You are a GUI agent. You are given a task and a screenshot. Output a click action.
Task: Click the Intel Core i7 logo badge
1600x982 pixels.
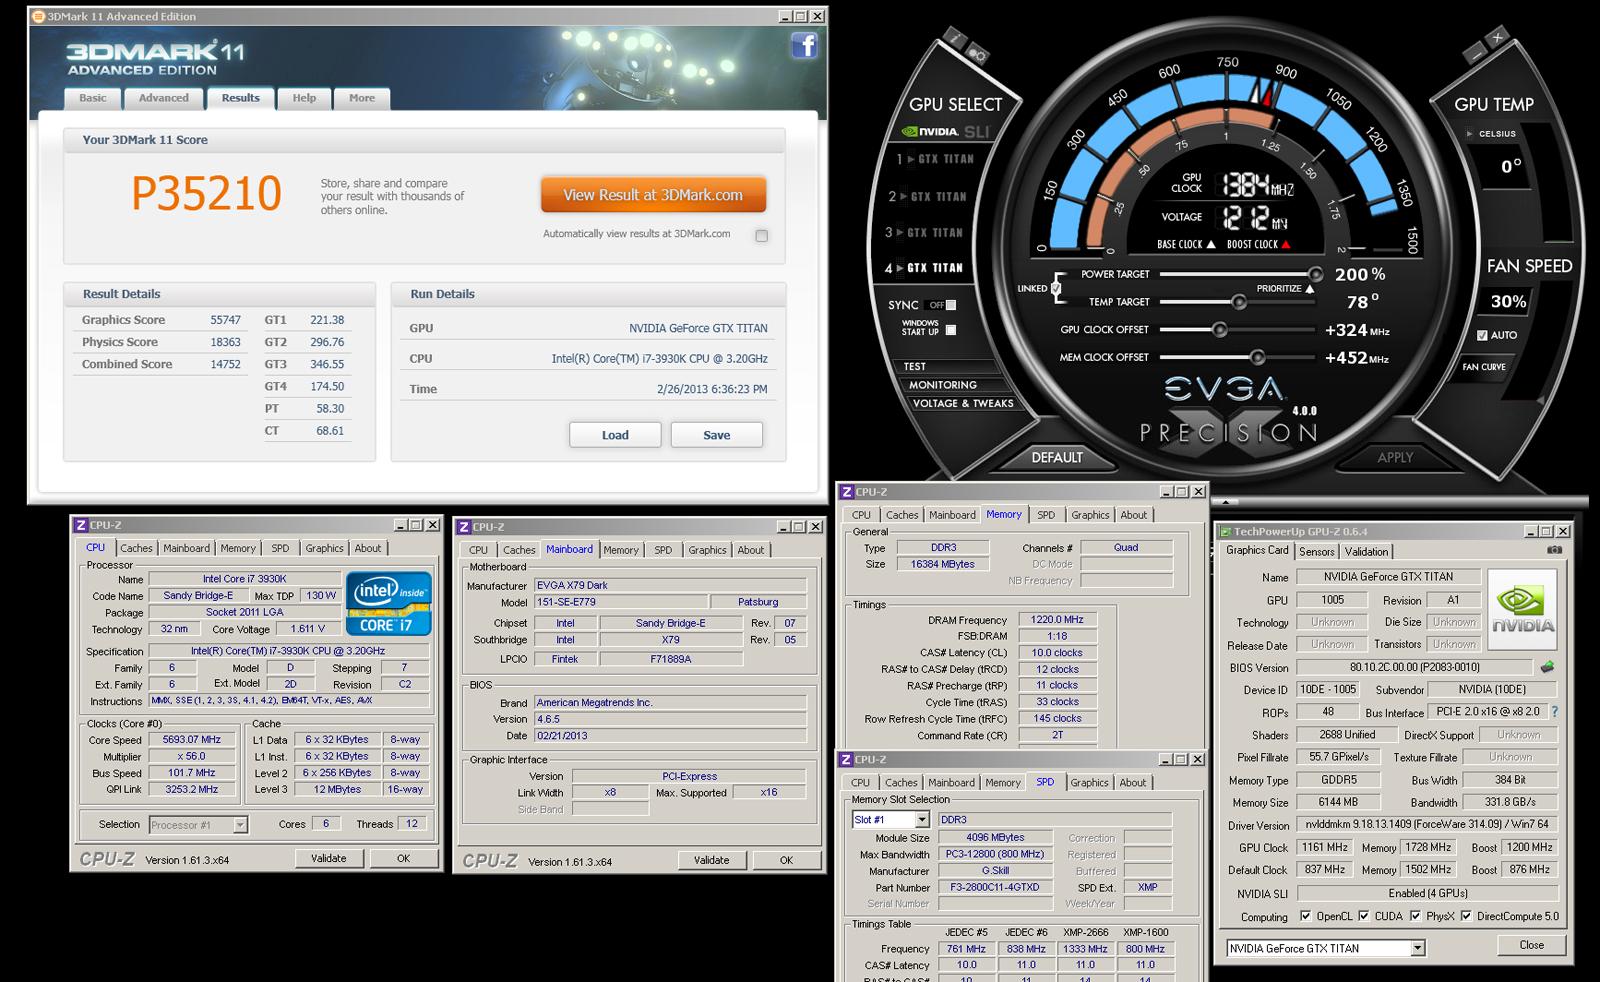[389, 604]
